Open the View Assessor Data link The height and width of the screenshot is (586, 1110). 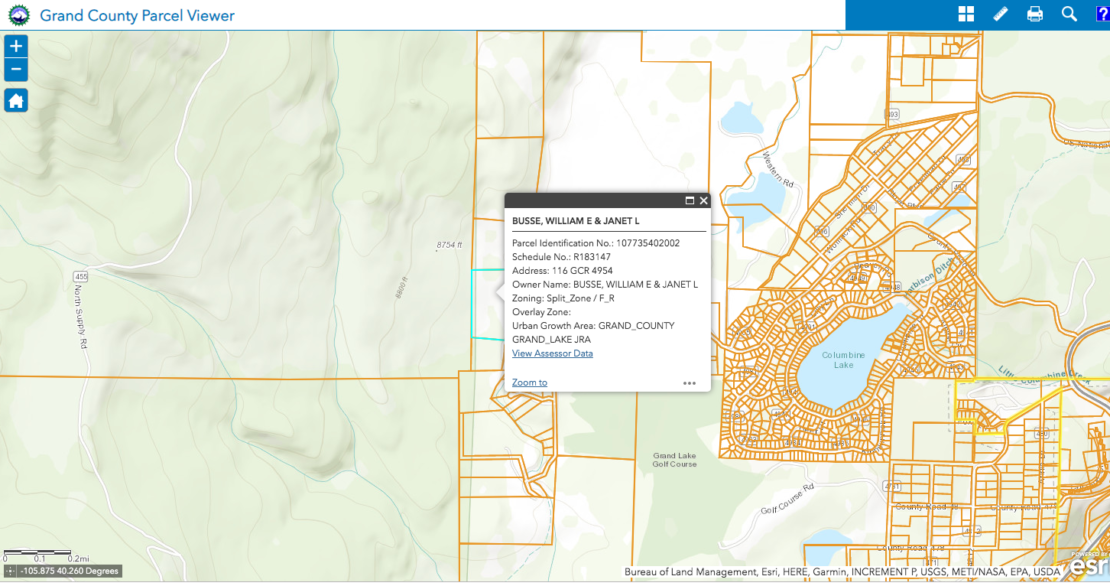pos(552,353)
